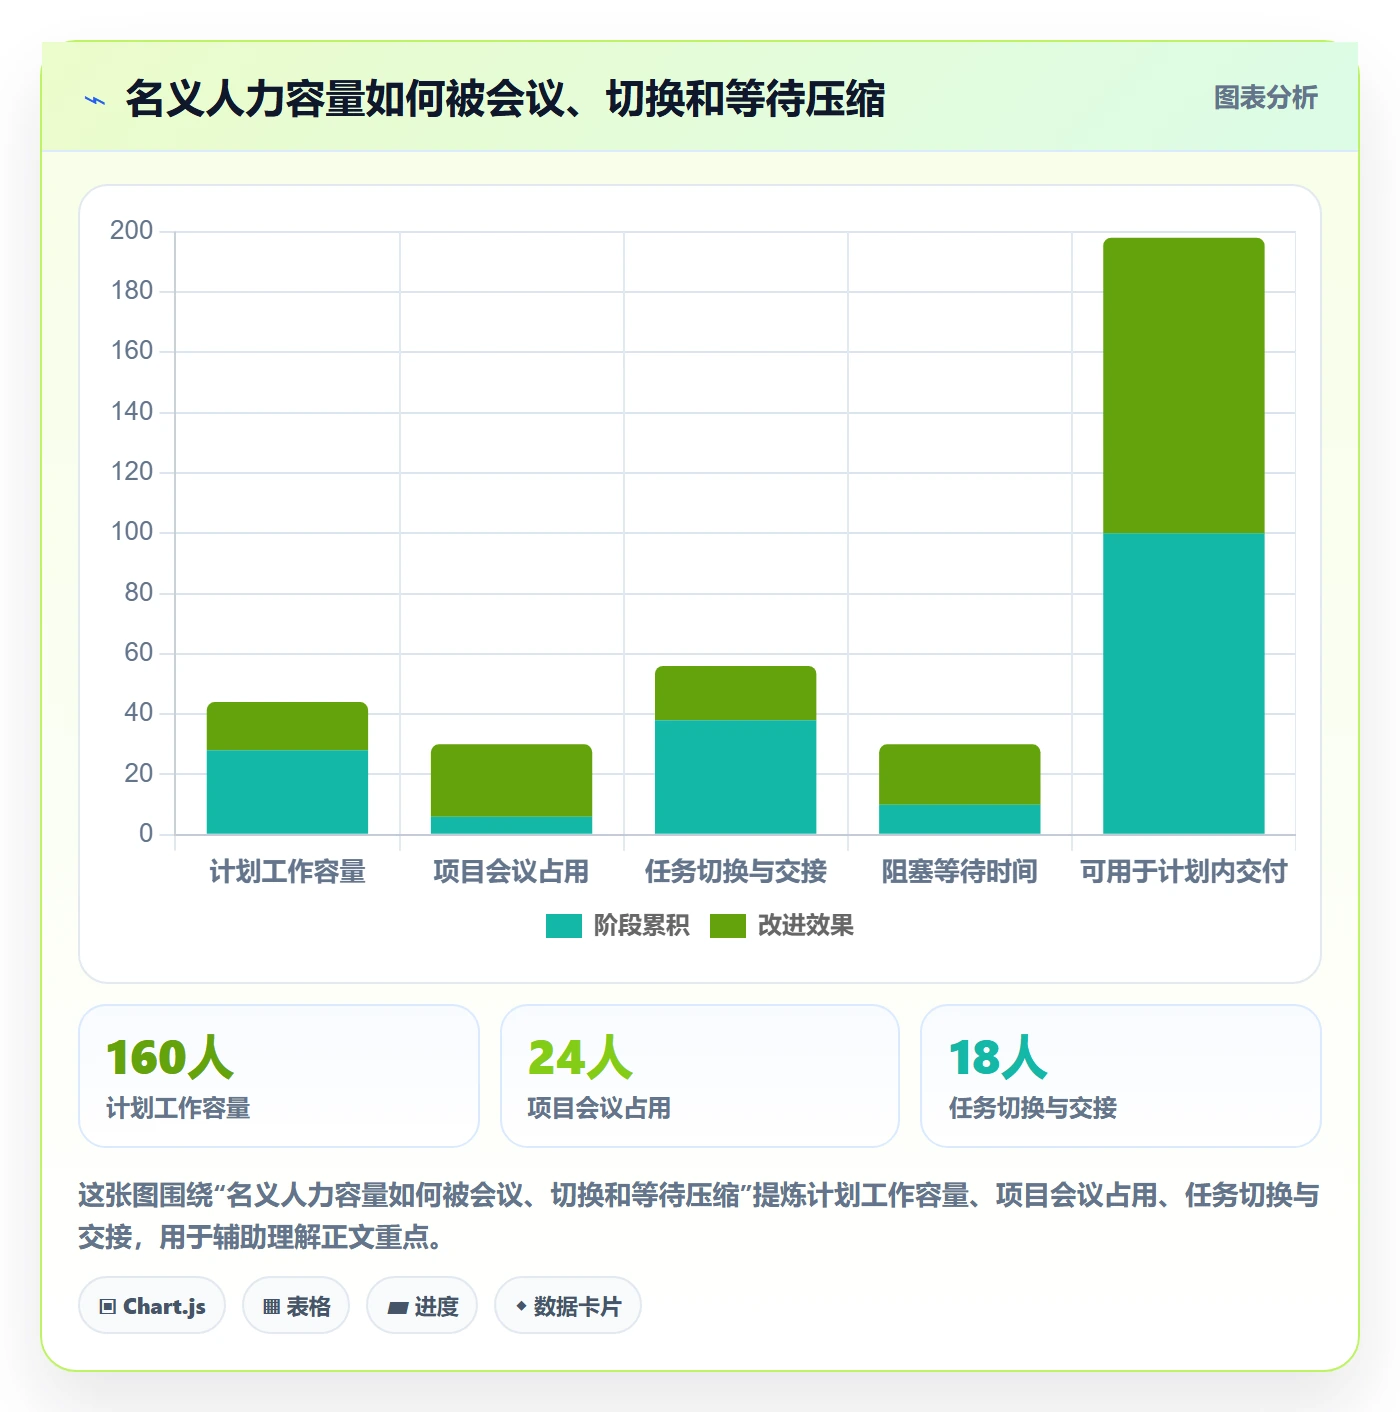Viewport: 1400px width, 1412px height.
Task: Click the 图表分析 label in header
Action: click(x=1265, y=98)
